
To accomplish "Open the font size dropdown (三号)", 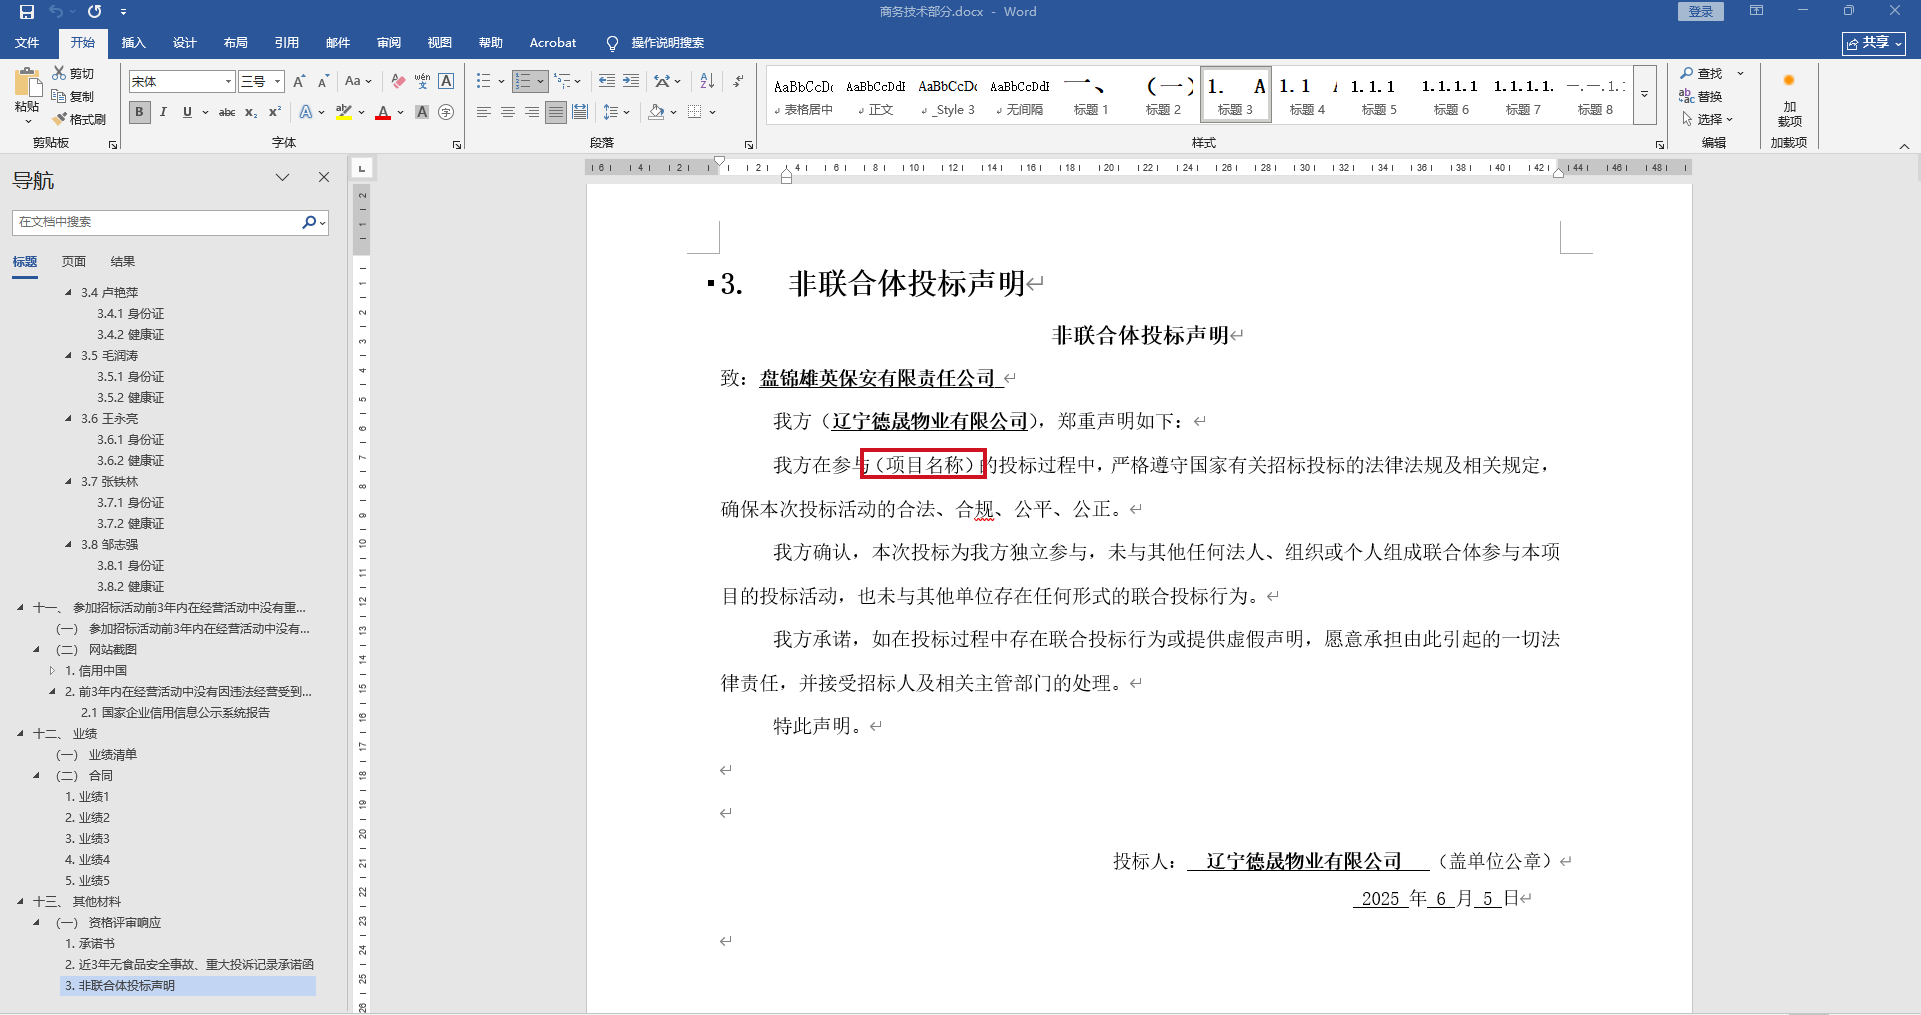I will 277,82.
